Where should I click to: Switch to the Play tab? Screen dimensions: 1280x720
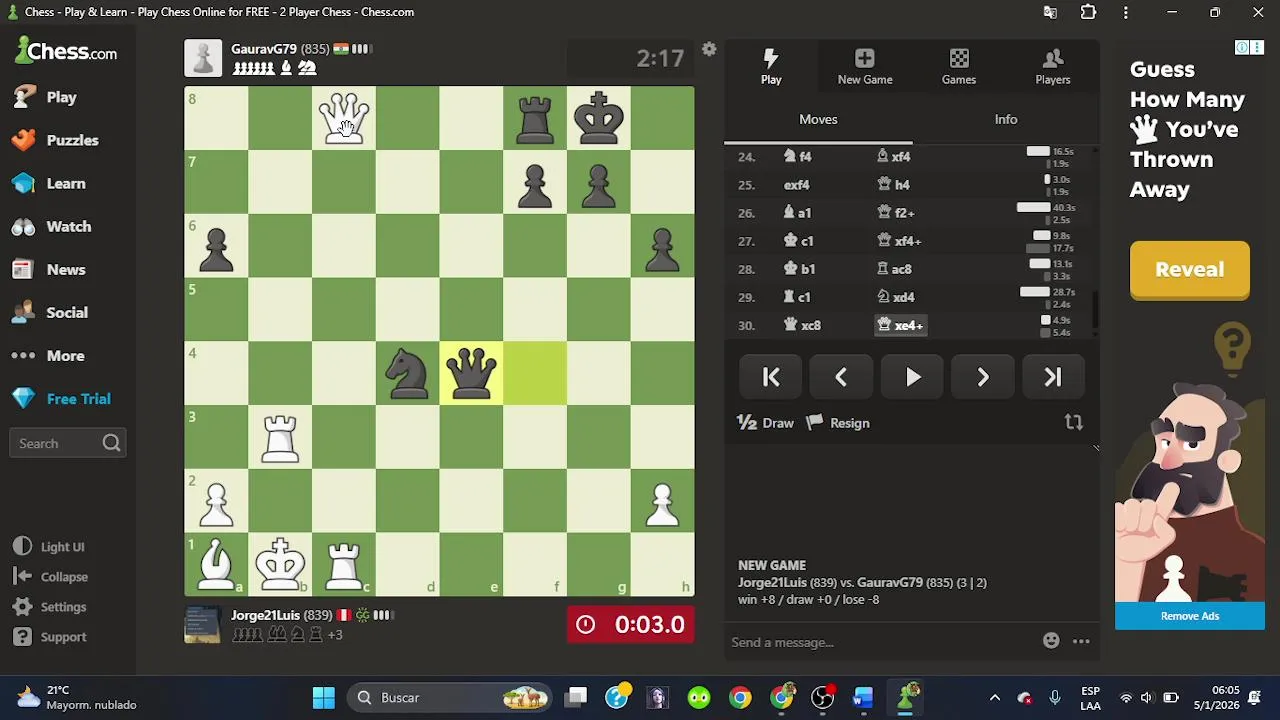point(771,66)
